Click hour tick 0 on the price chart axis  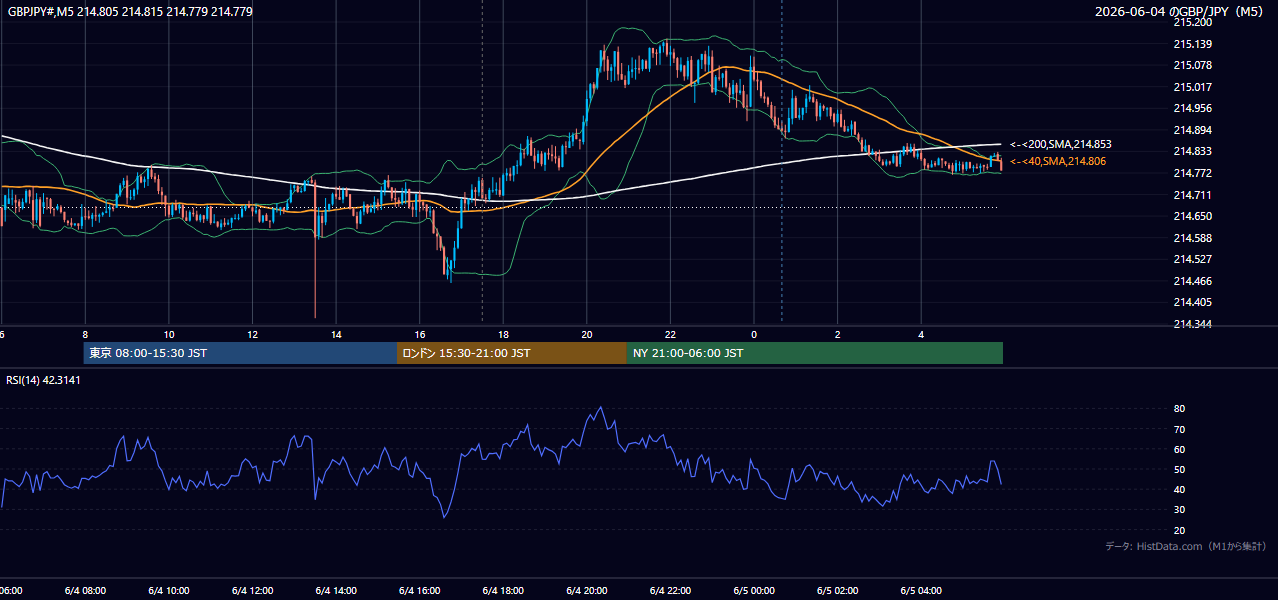754,334
